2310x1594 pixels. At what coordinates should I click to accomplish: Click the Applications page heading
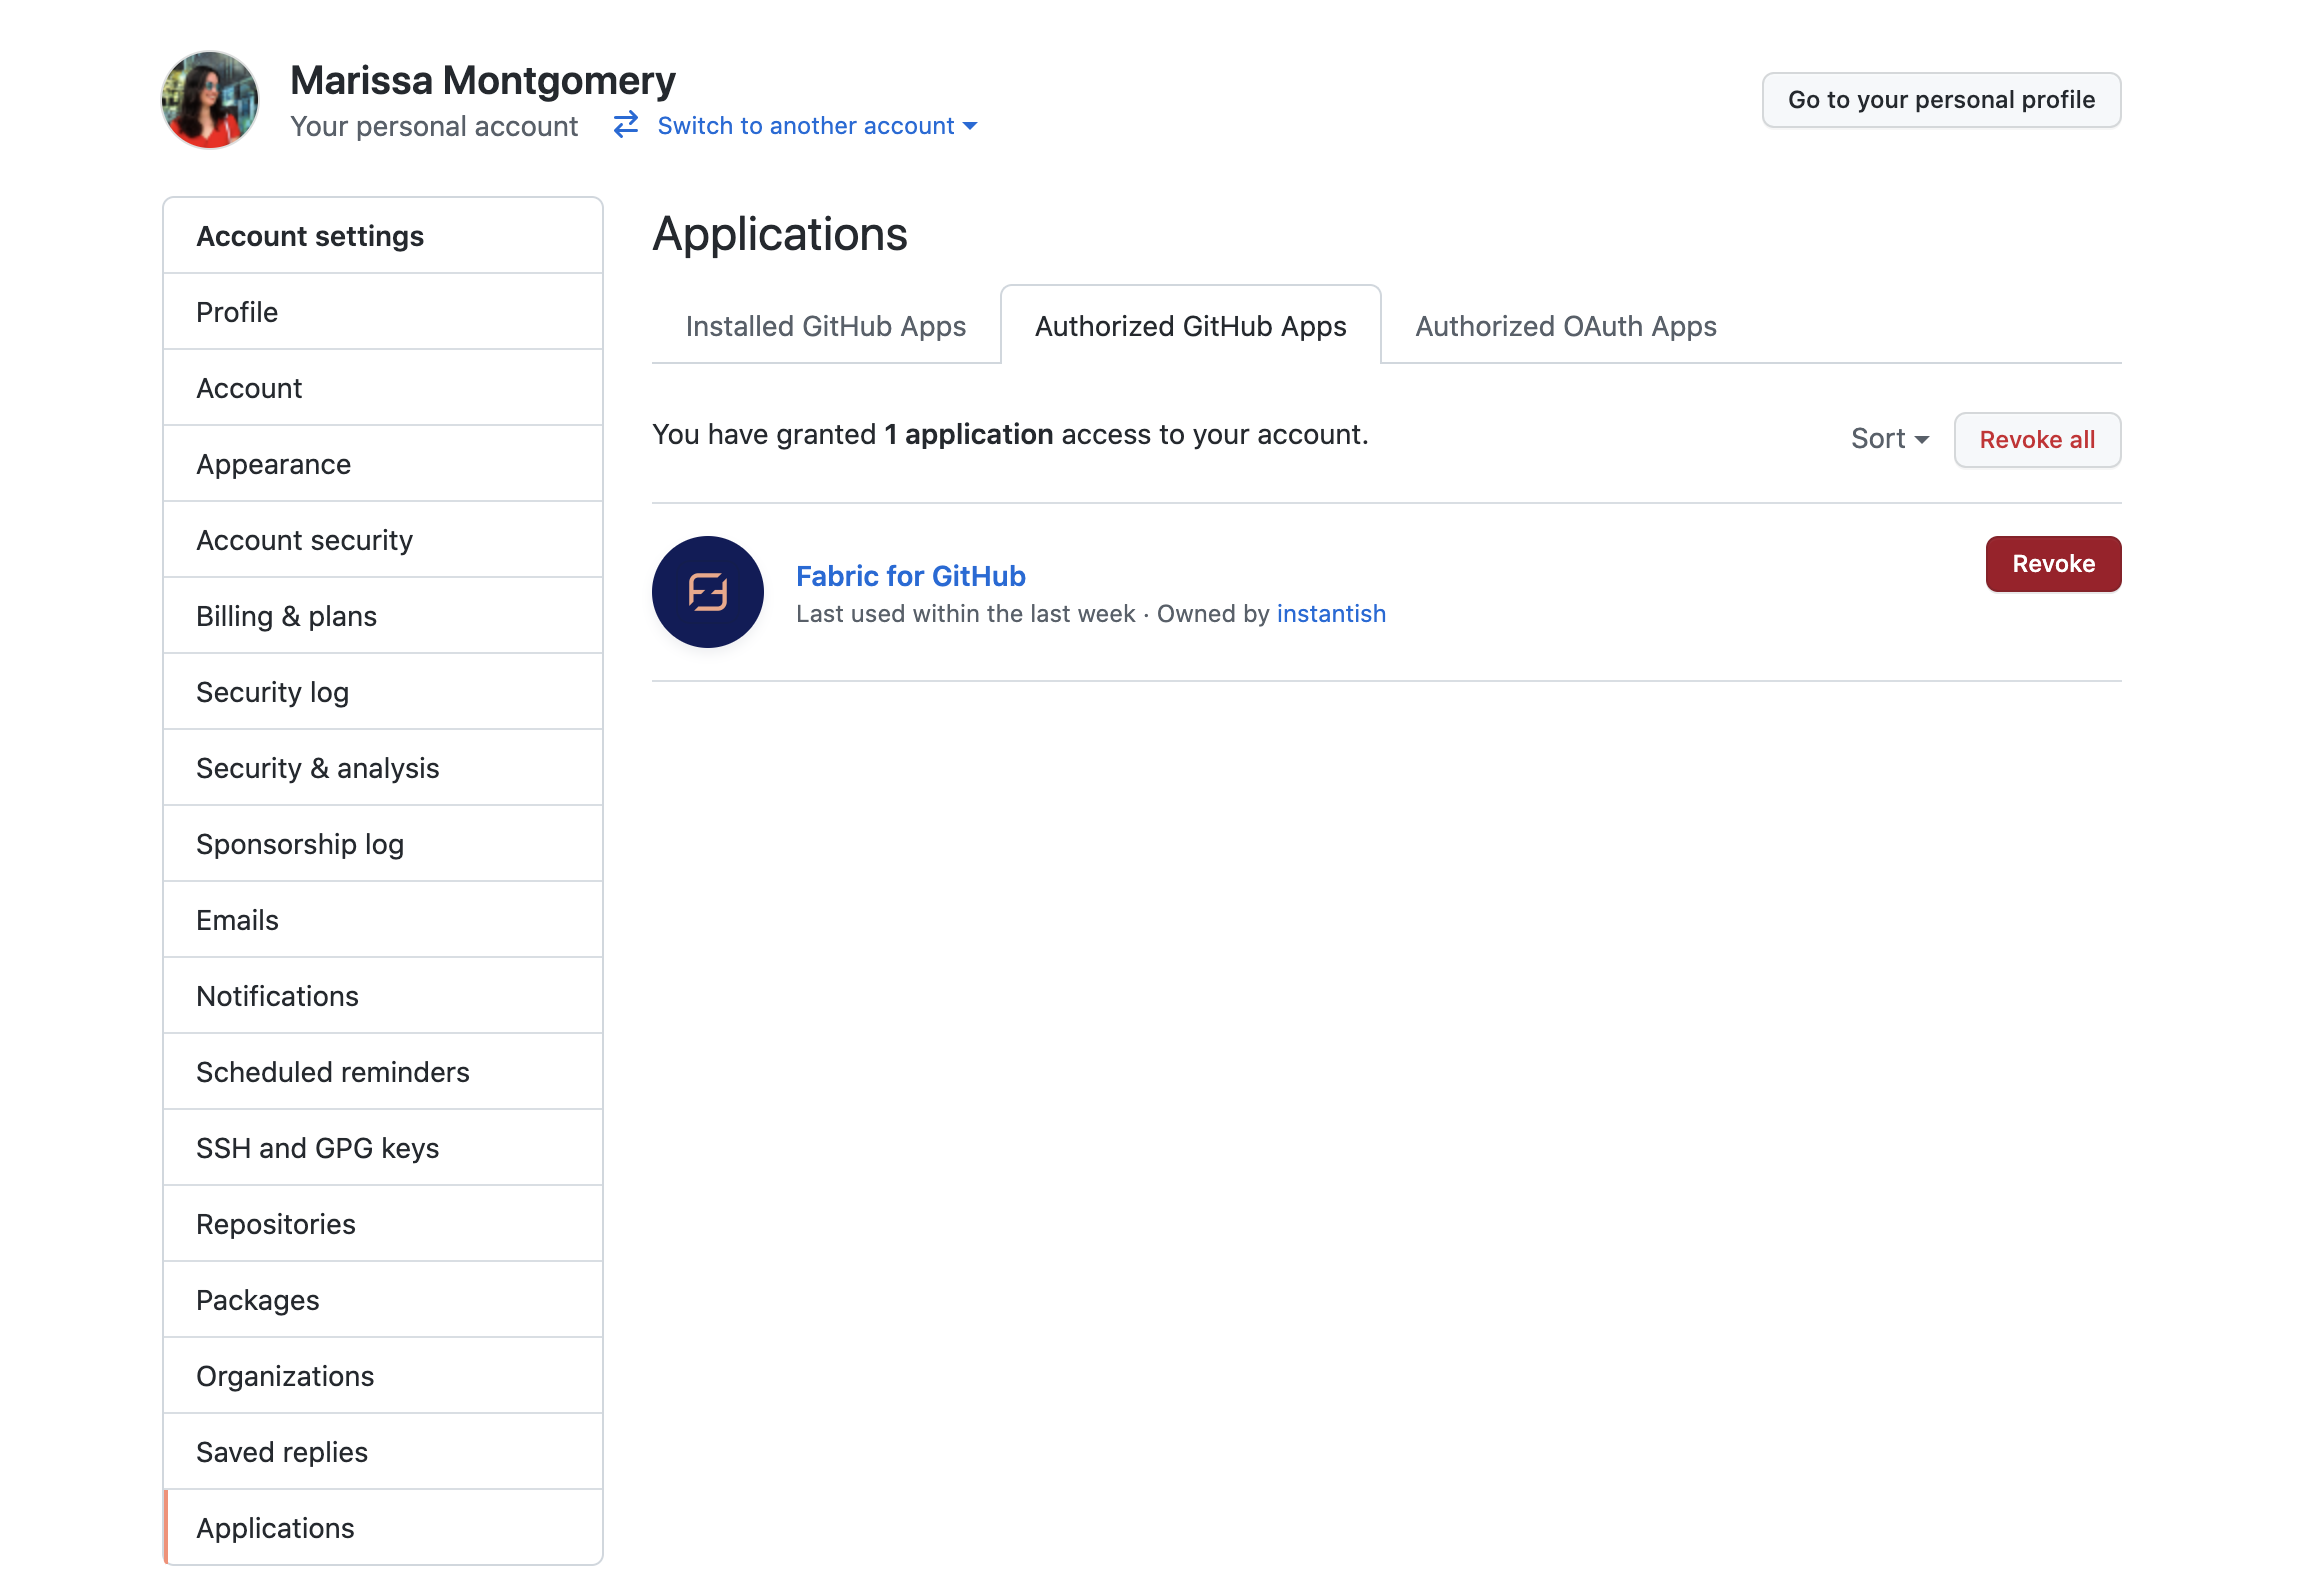(x=780, y=234)
